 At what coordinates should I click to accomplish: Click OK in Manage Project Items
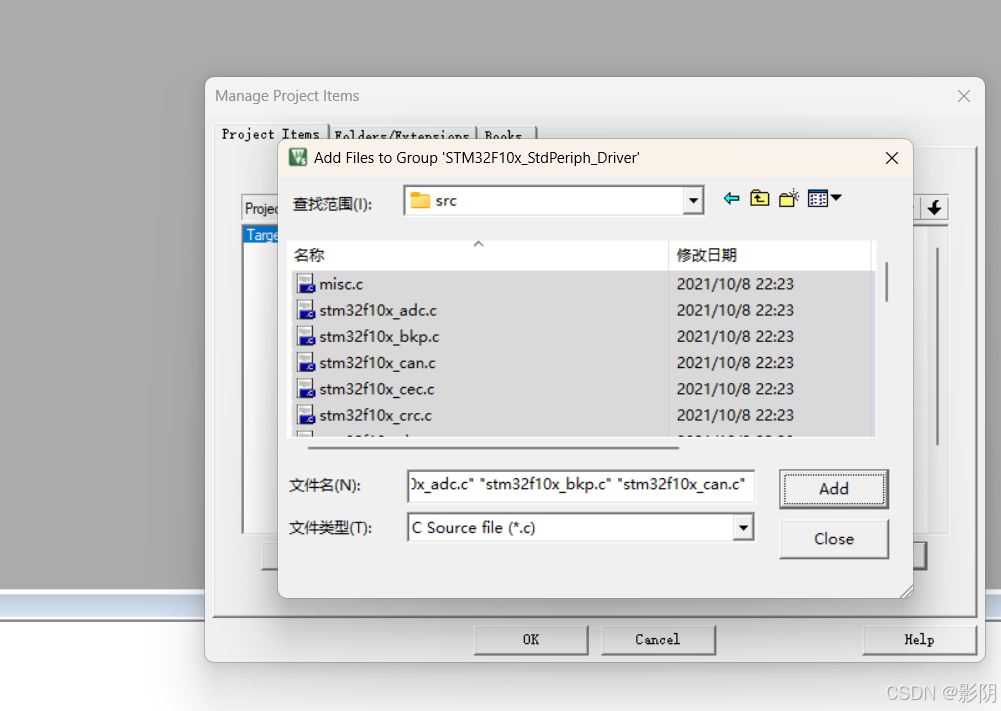click(x=531, y=640)
